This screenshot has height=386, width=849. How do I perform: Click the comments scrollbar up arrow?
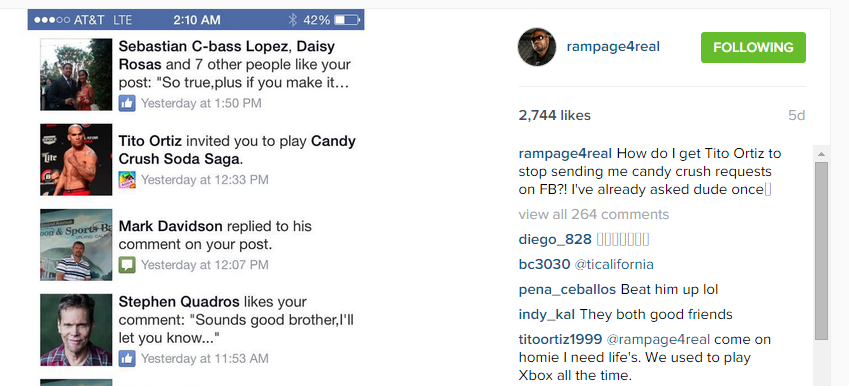[821, 154]
